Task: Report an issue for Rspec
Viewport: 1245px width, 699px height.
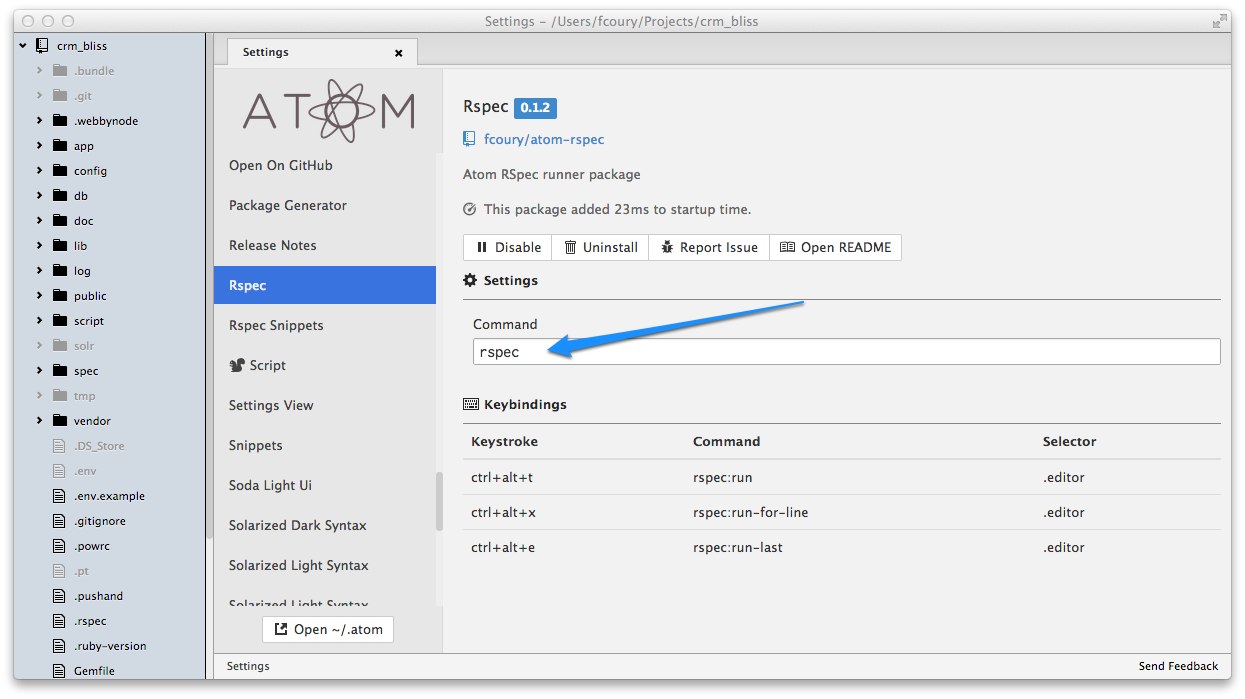Action: [x=709, y=247]
